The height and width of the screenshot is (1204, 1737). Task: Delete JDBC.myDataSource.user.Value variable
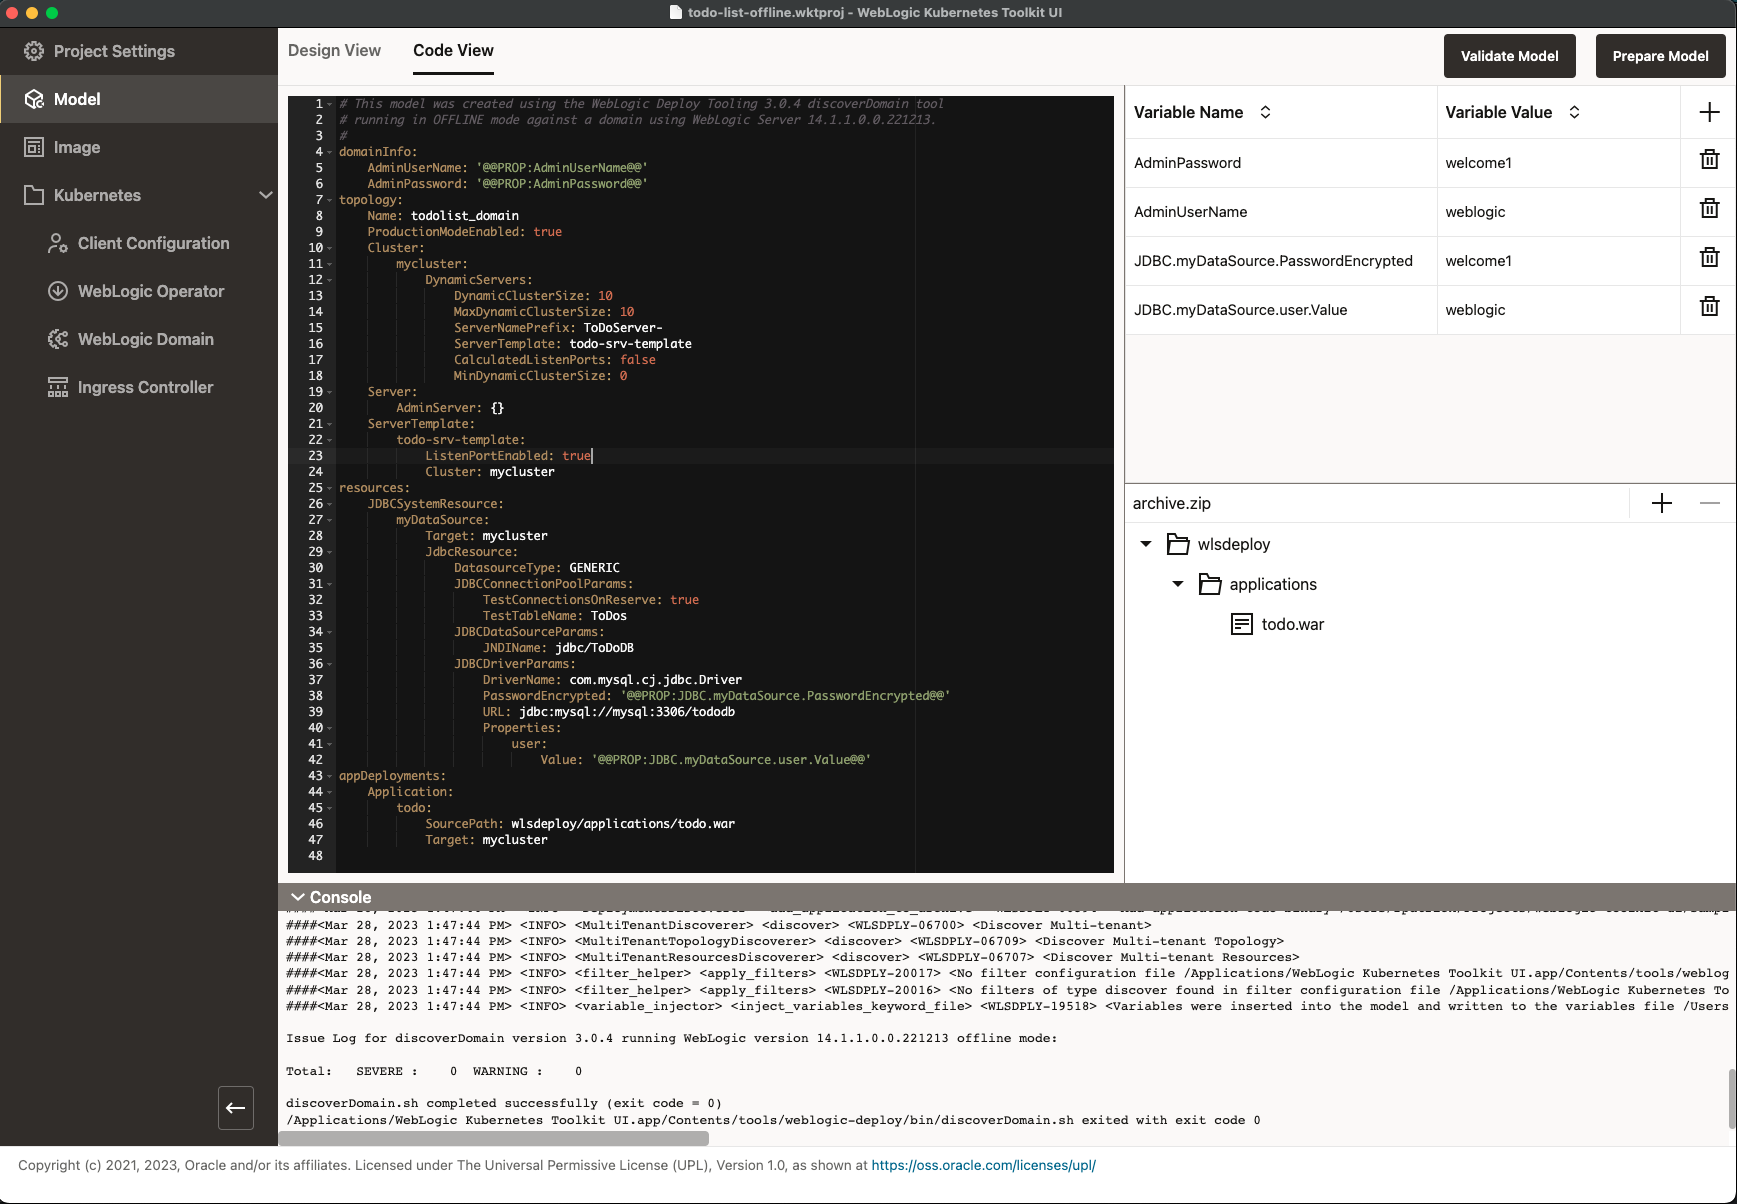(1709, 307)
